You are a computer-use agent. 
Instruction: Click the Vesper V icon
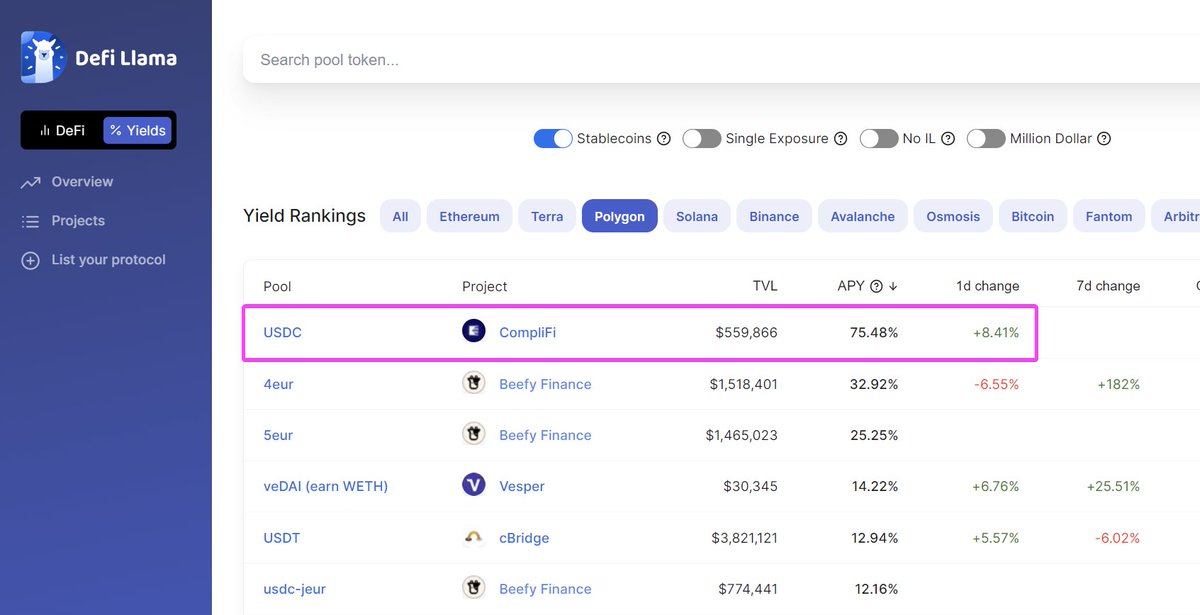tap(473, 486)
